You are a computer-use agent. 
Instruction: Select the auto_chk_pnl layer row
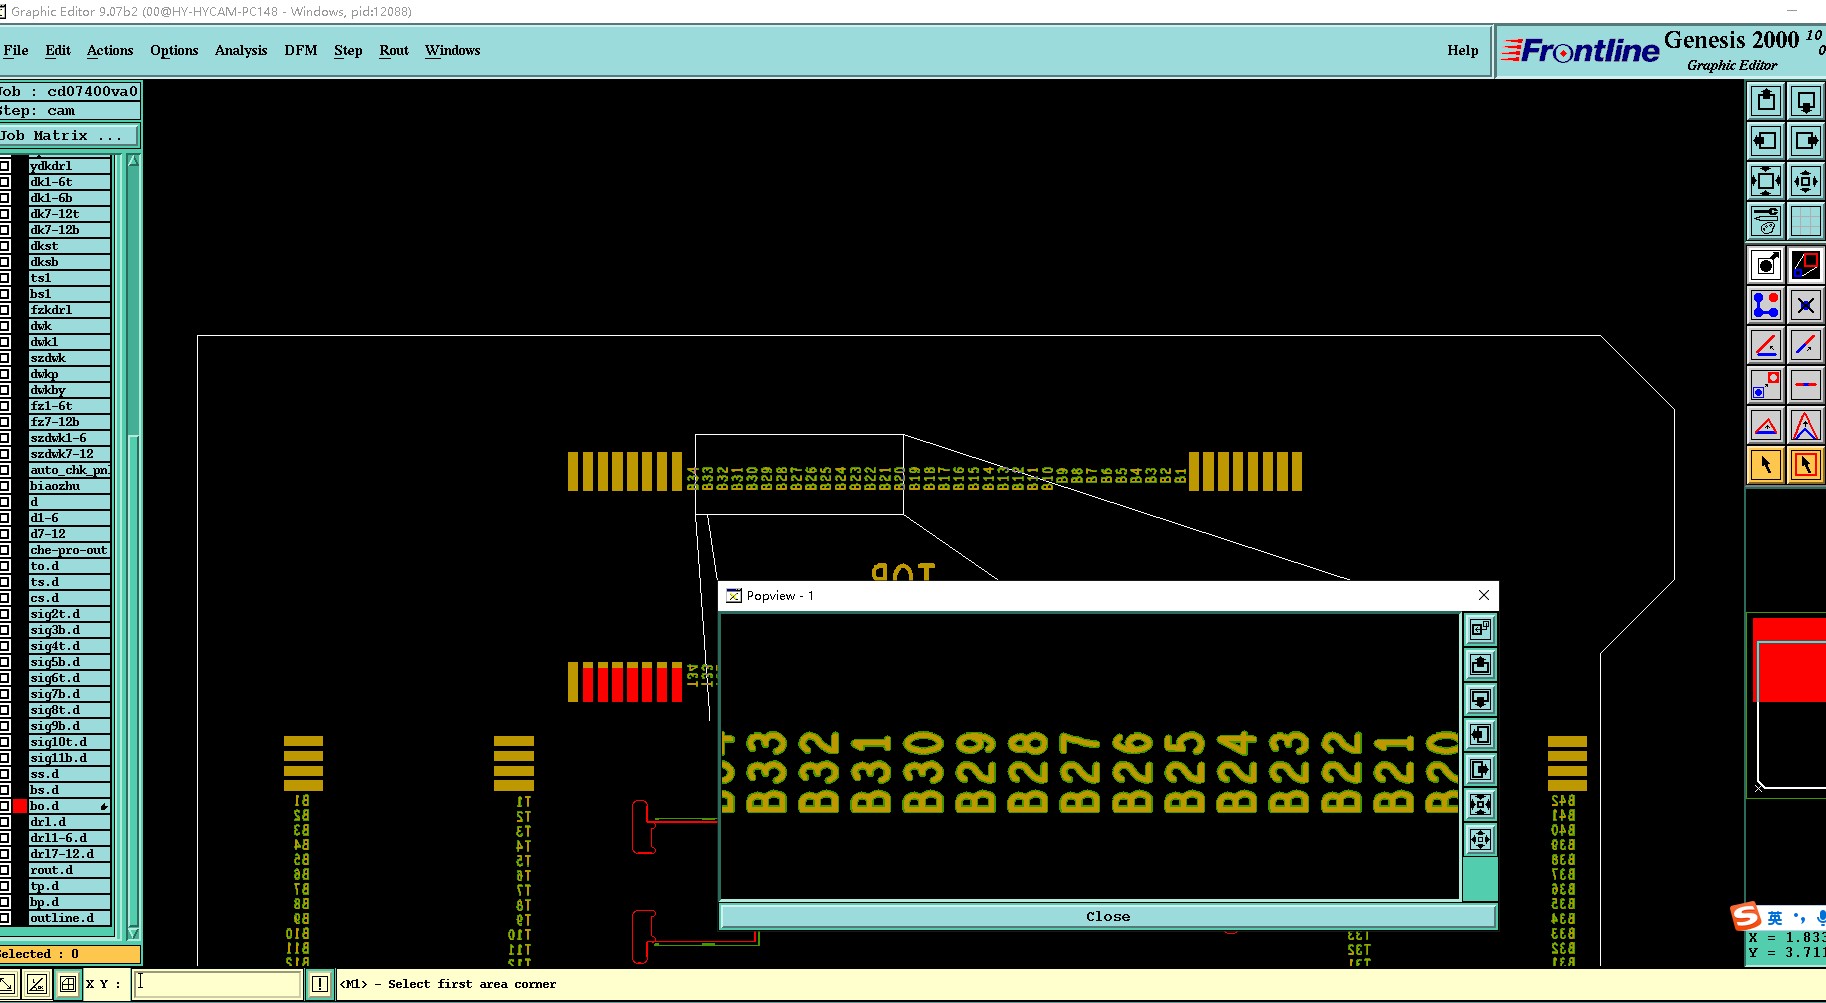(69, 470)
